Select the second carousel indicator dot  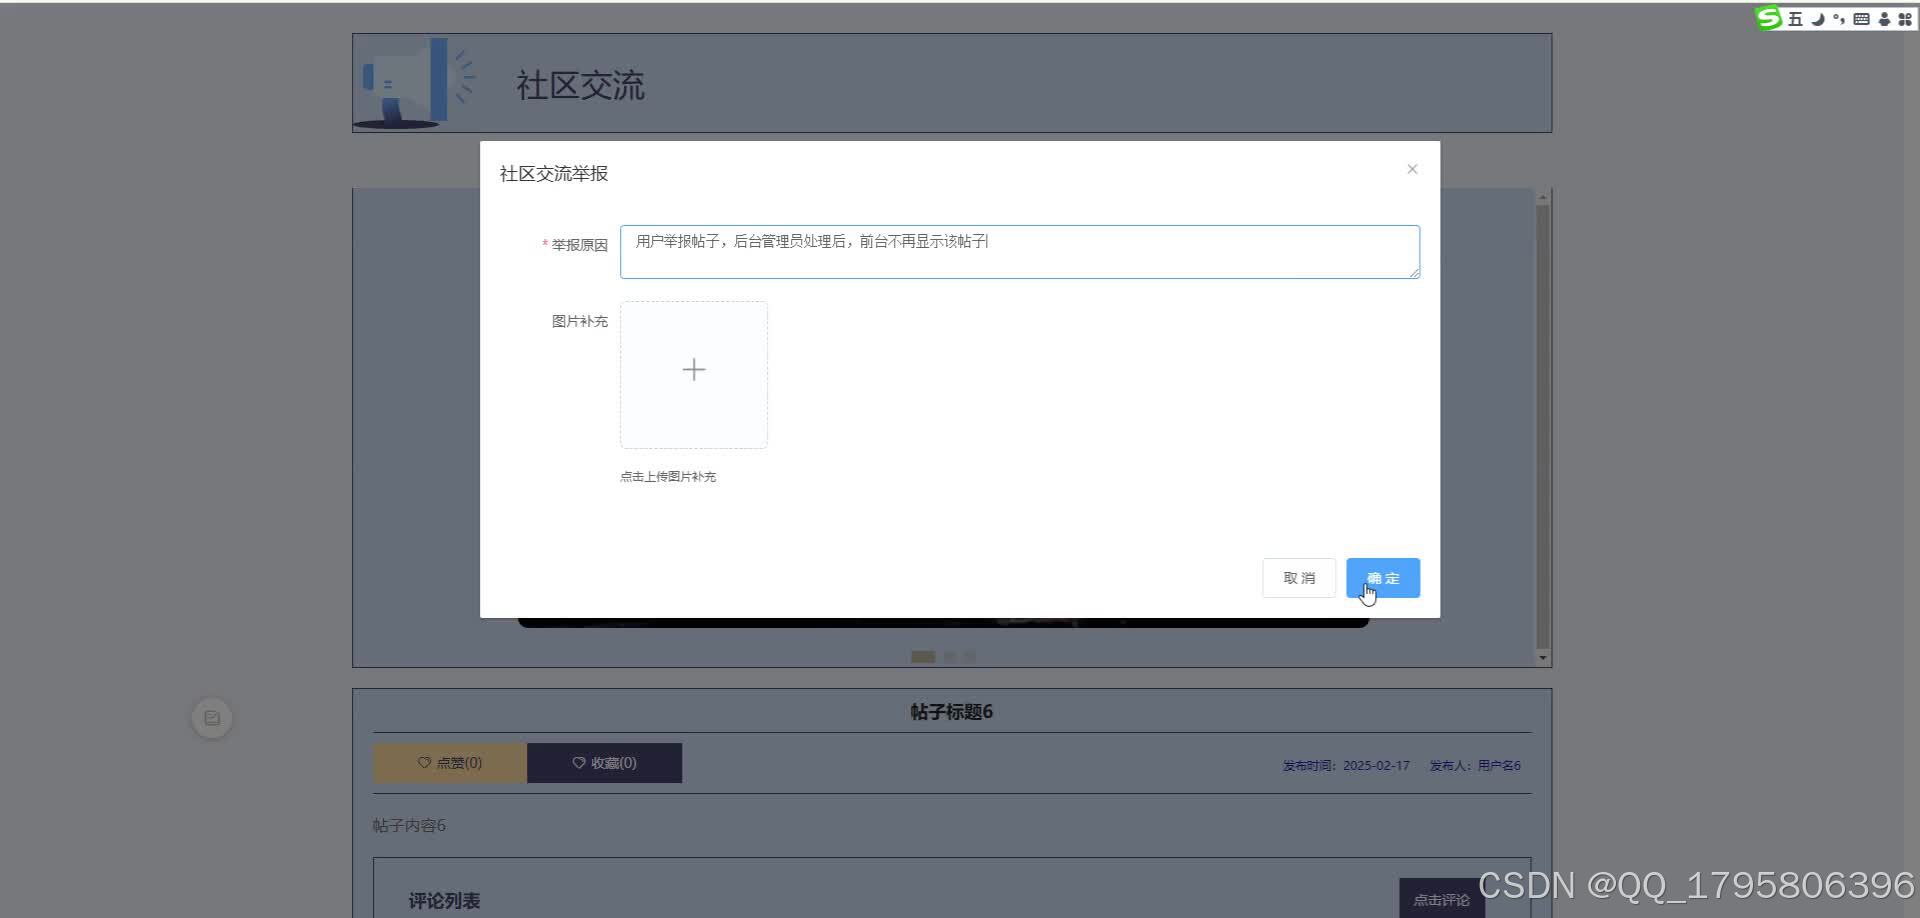pyautogui.click(x=950, y=657)
